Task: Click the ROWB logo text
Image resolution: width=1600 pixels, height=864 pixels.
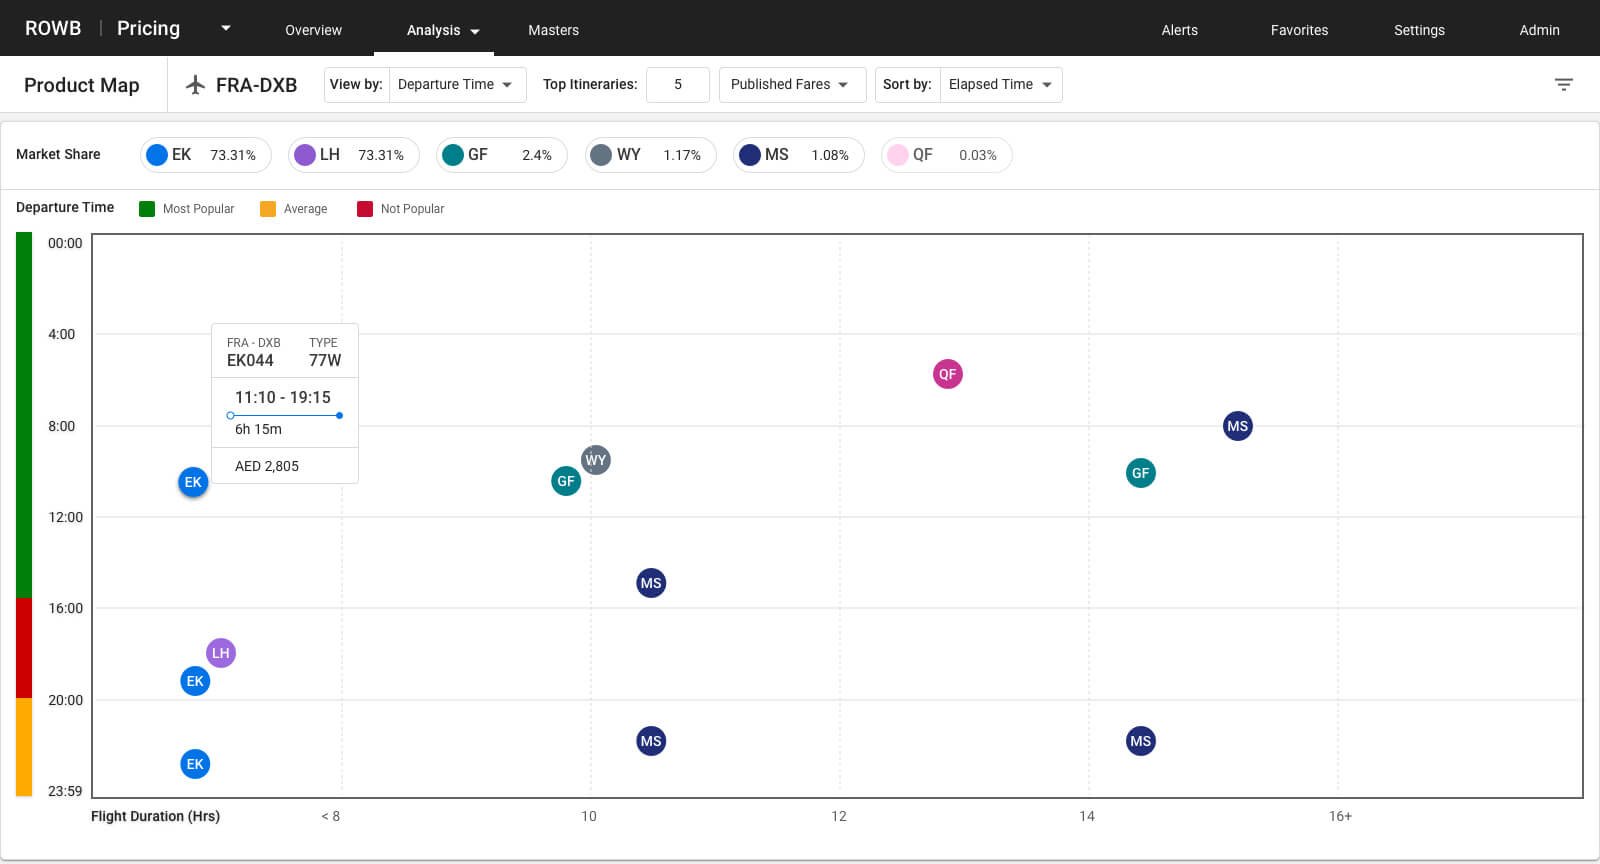Action: point(53,28)
